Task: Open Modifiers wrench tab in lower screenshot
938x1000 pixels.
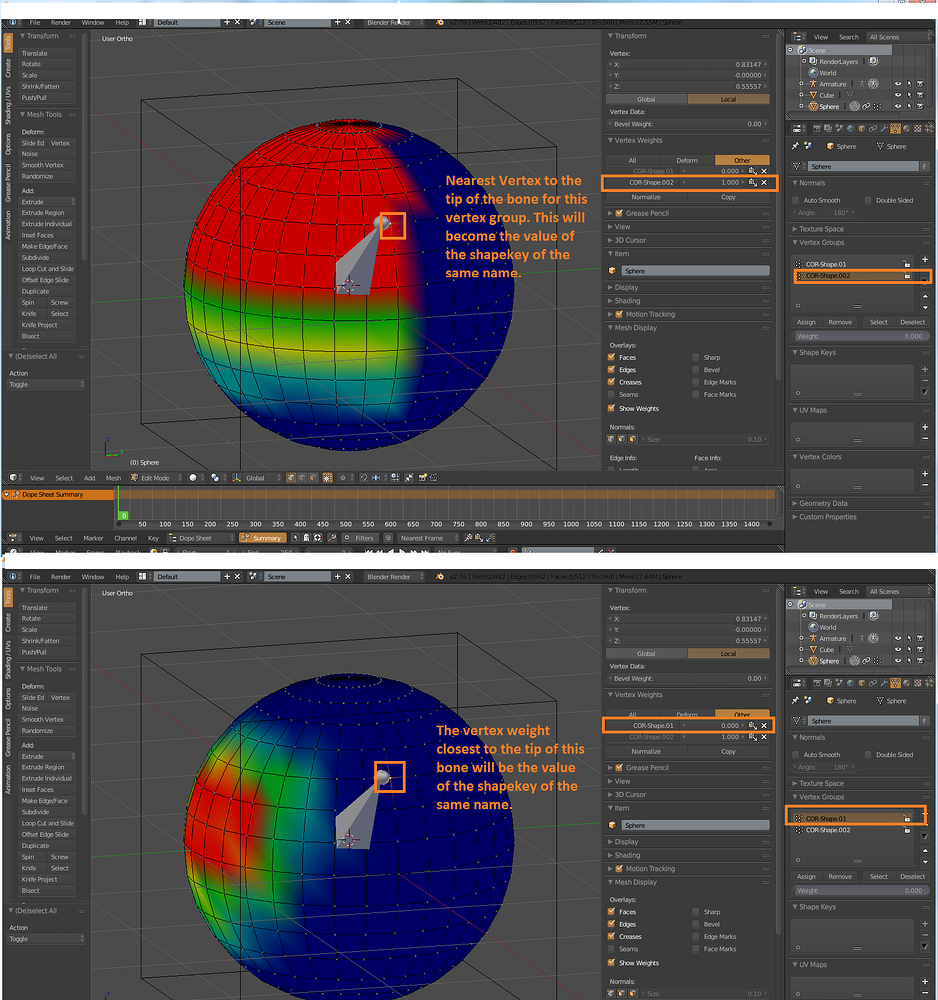Action: pyautogui.click(x=884, y=682)
